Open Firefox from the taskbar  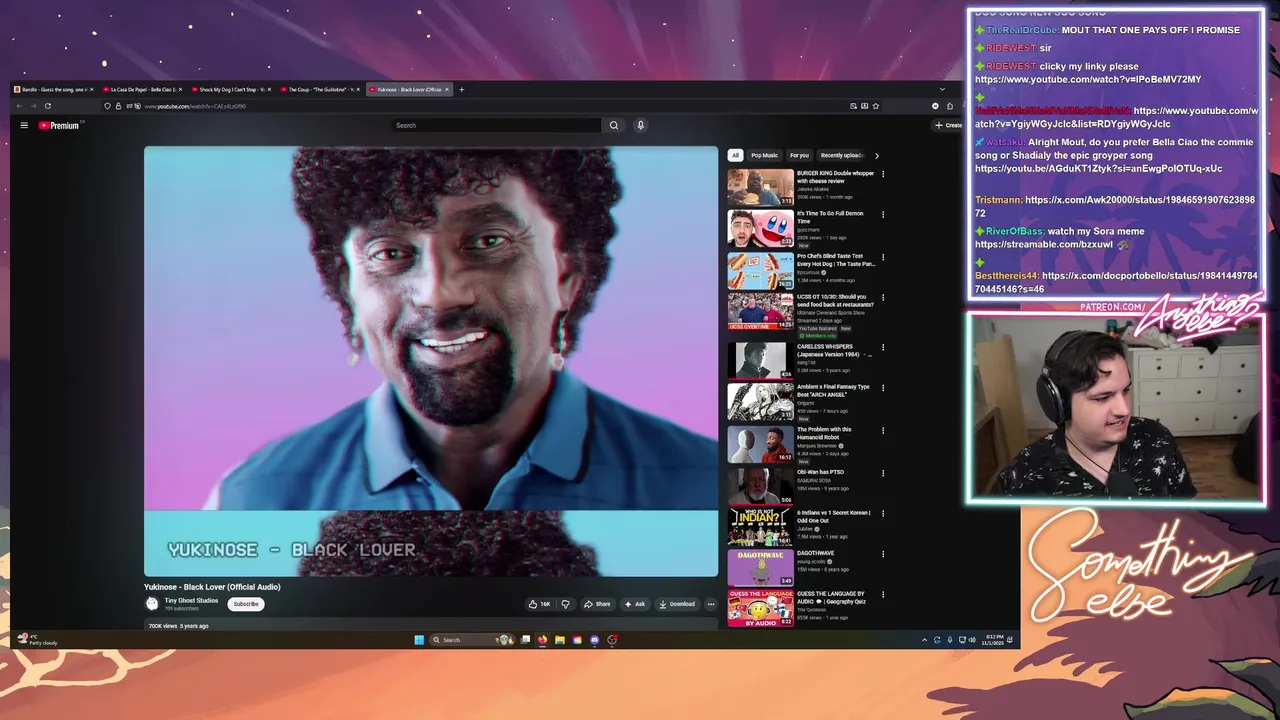pos(542,640)
